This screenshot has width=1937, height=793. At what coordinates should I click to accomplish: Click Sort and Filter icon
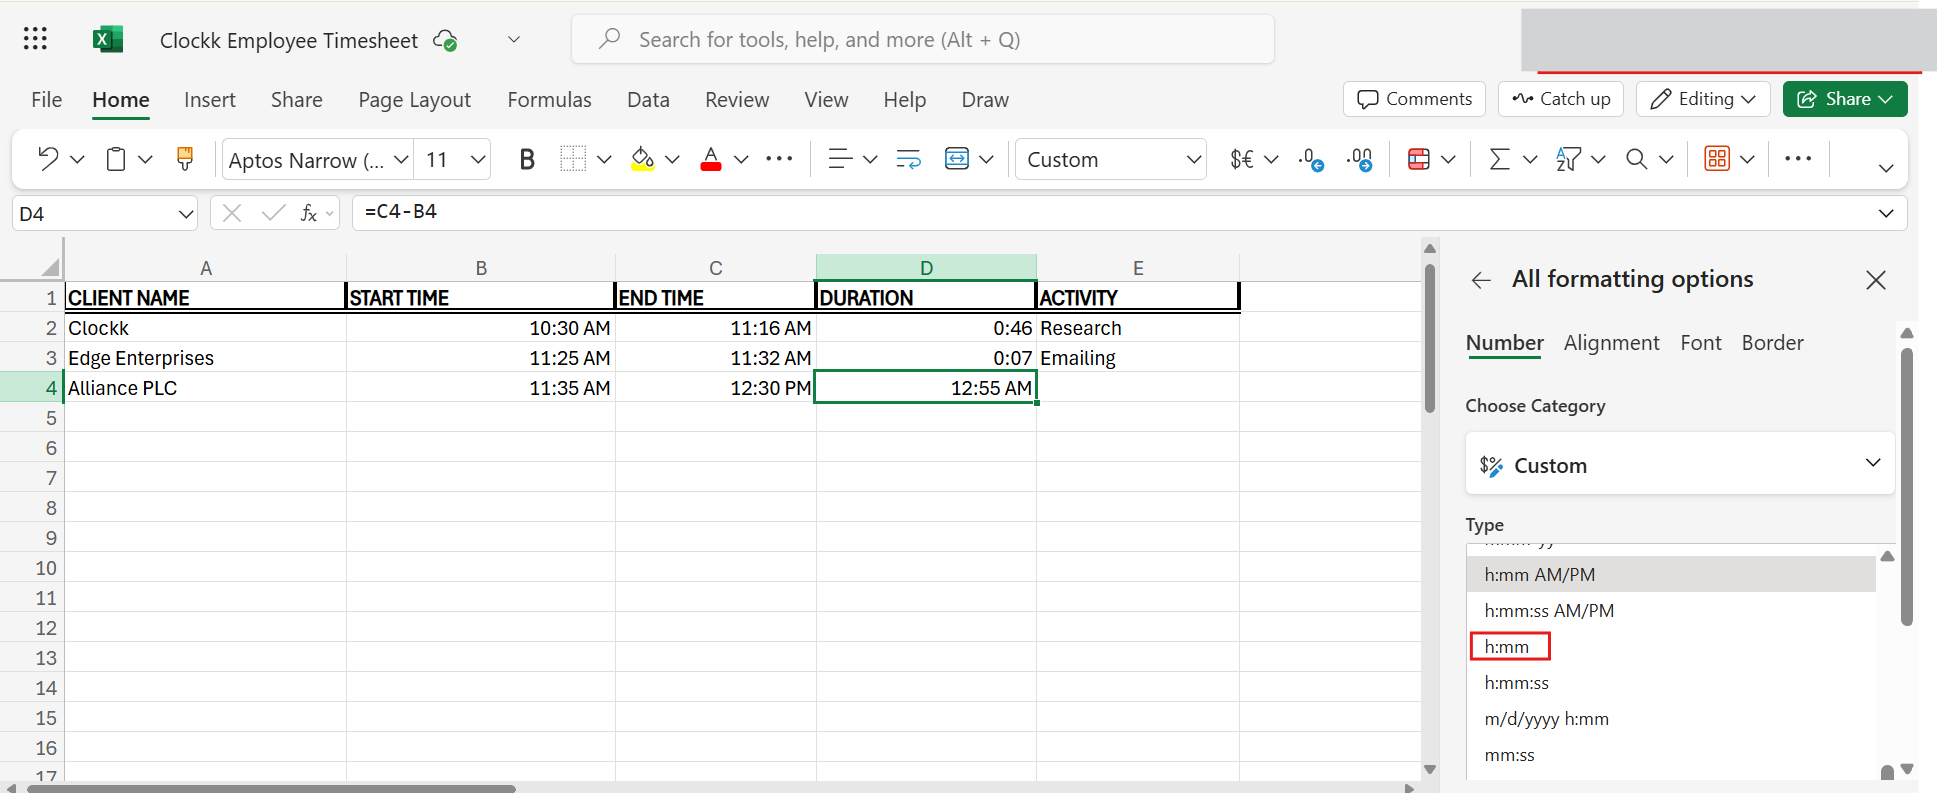[1568, 159]
